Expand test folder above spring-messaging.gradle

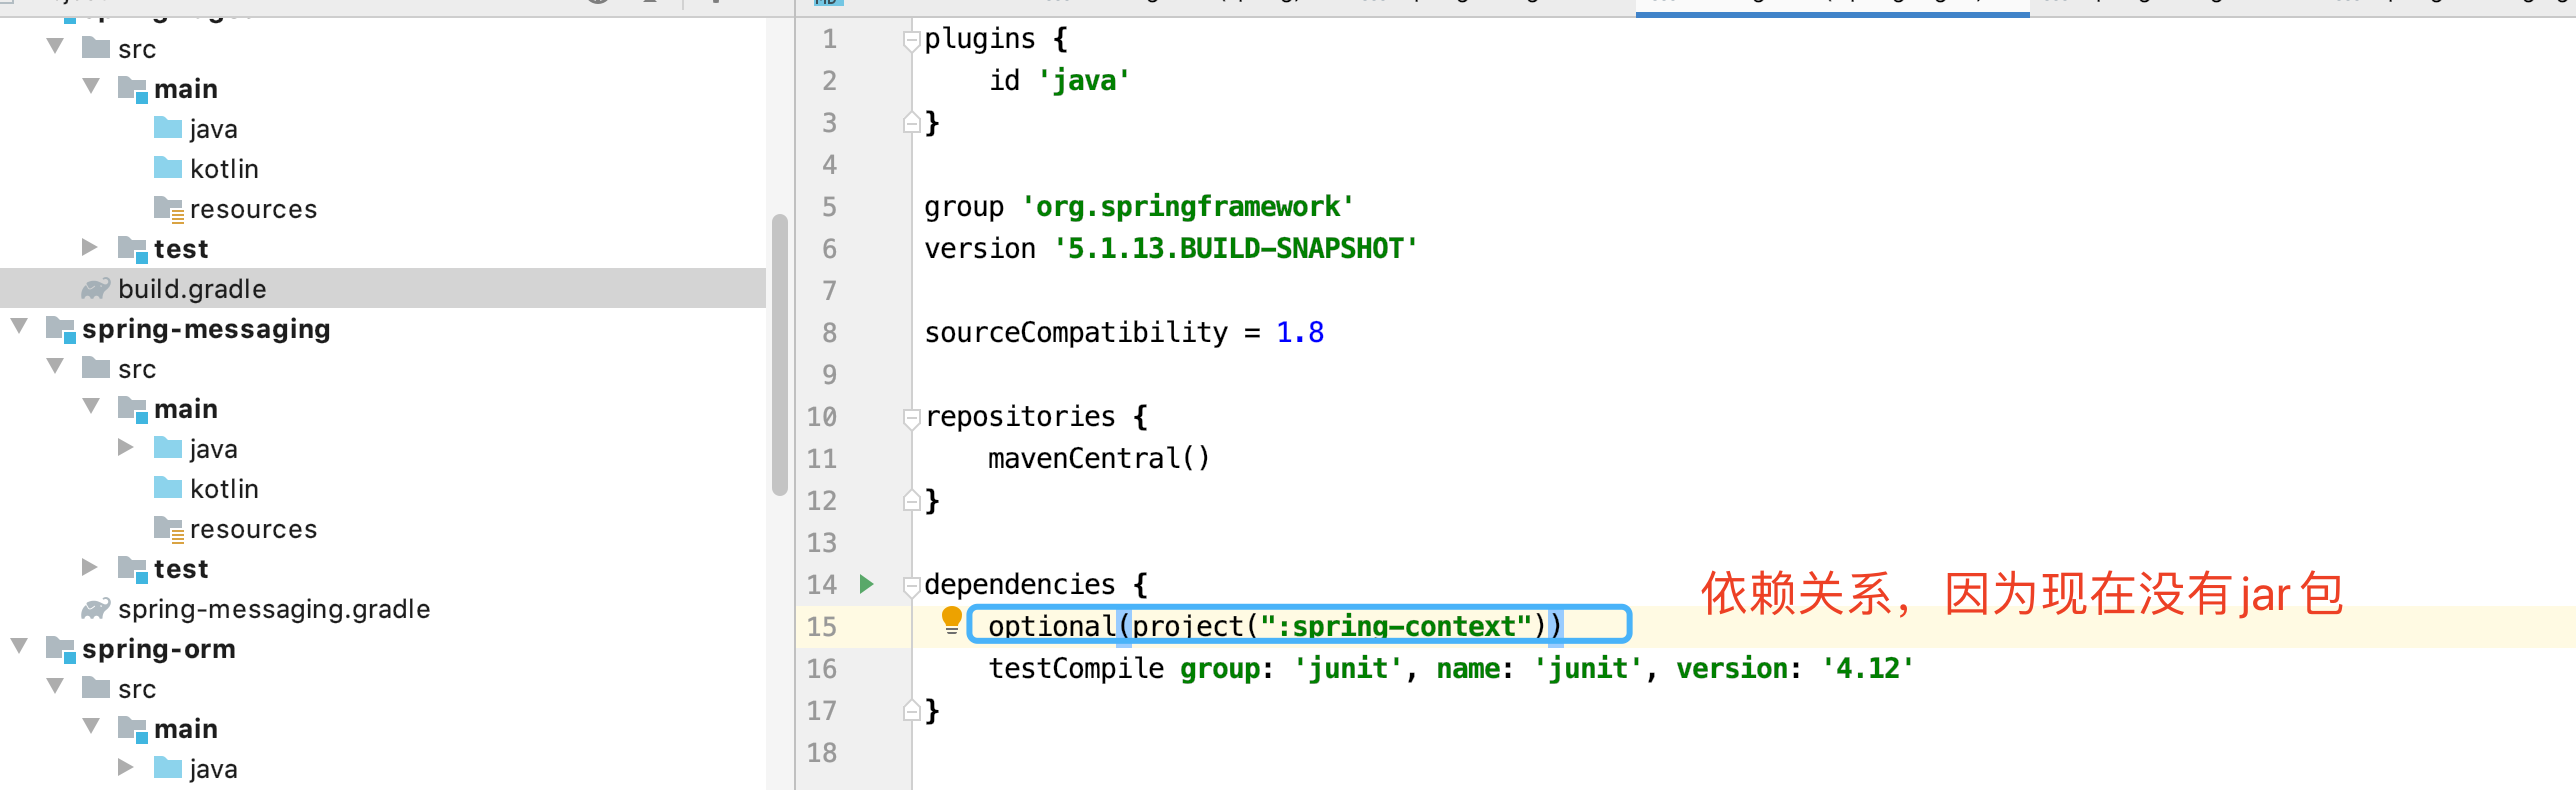90,567
